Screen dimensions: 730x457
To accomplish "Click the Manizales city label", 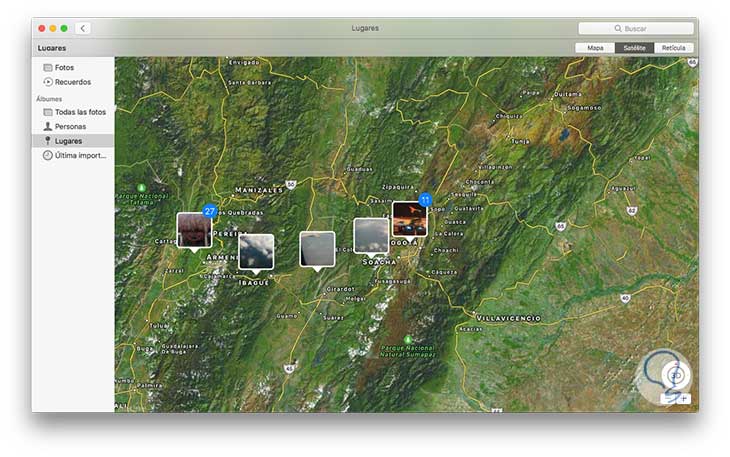I will pyautogui.click(x=259, y=190).
